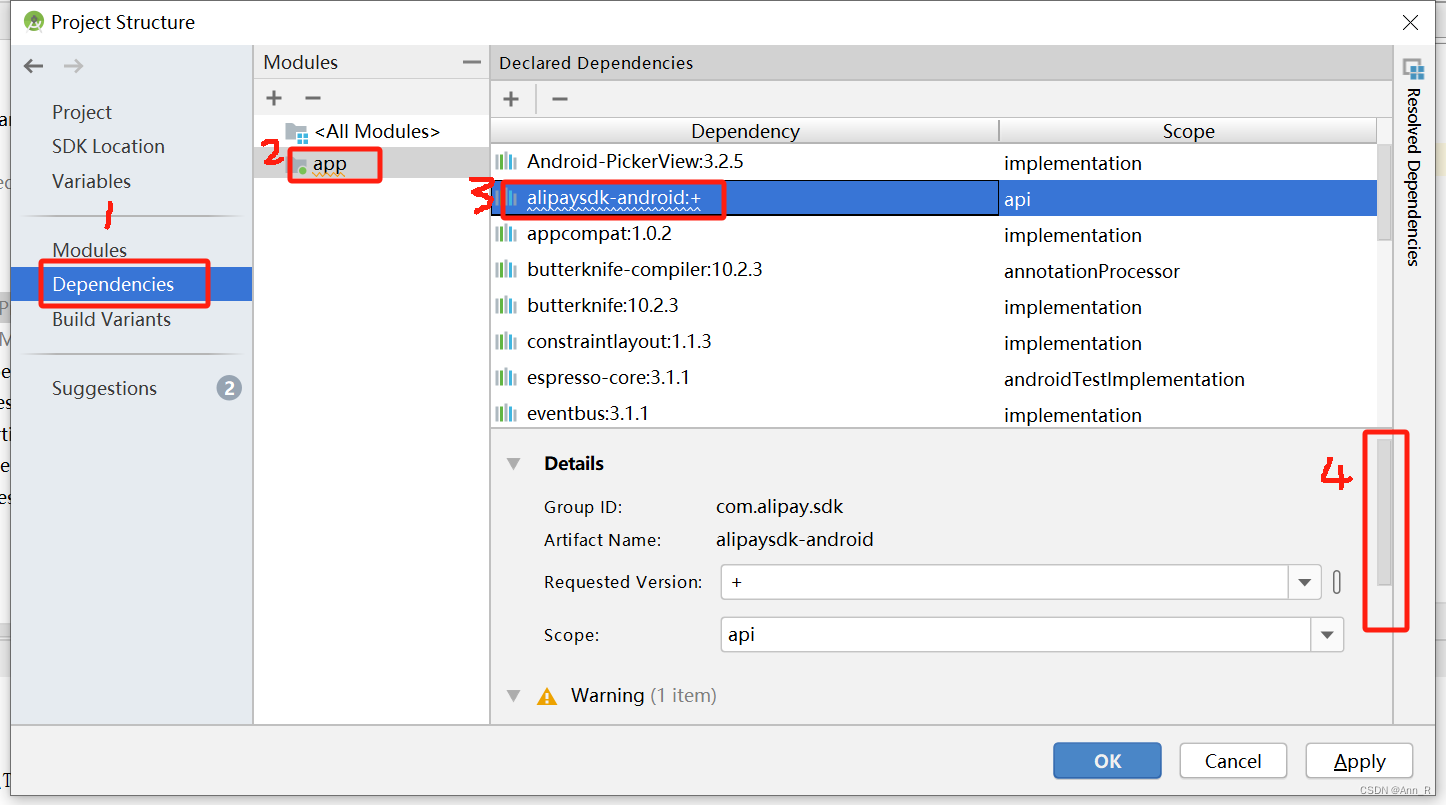This screenshot has width=1446, height=805.
Task: Remove selected dependency with minus icon
Action: pos(560,98)
